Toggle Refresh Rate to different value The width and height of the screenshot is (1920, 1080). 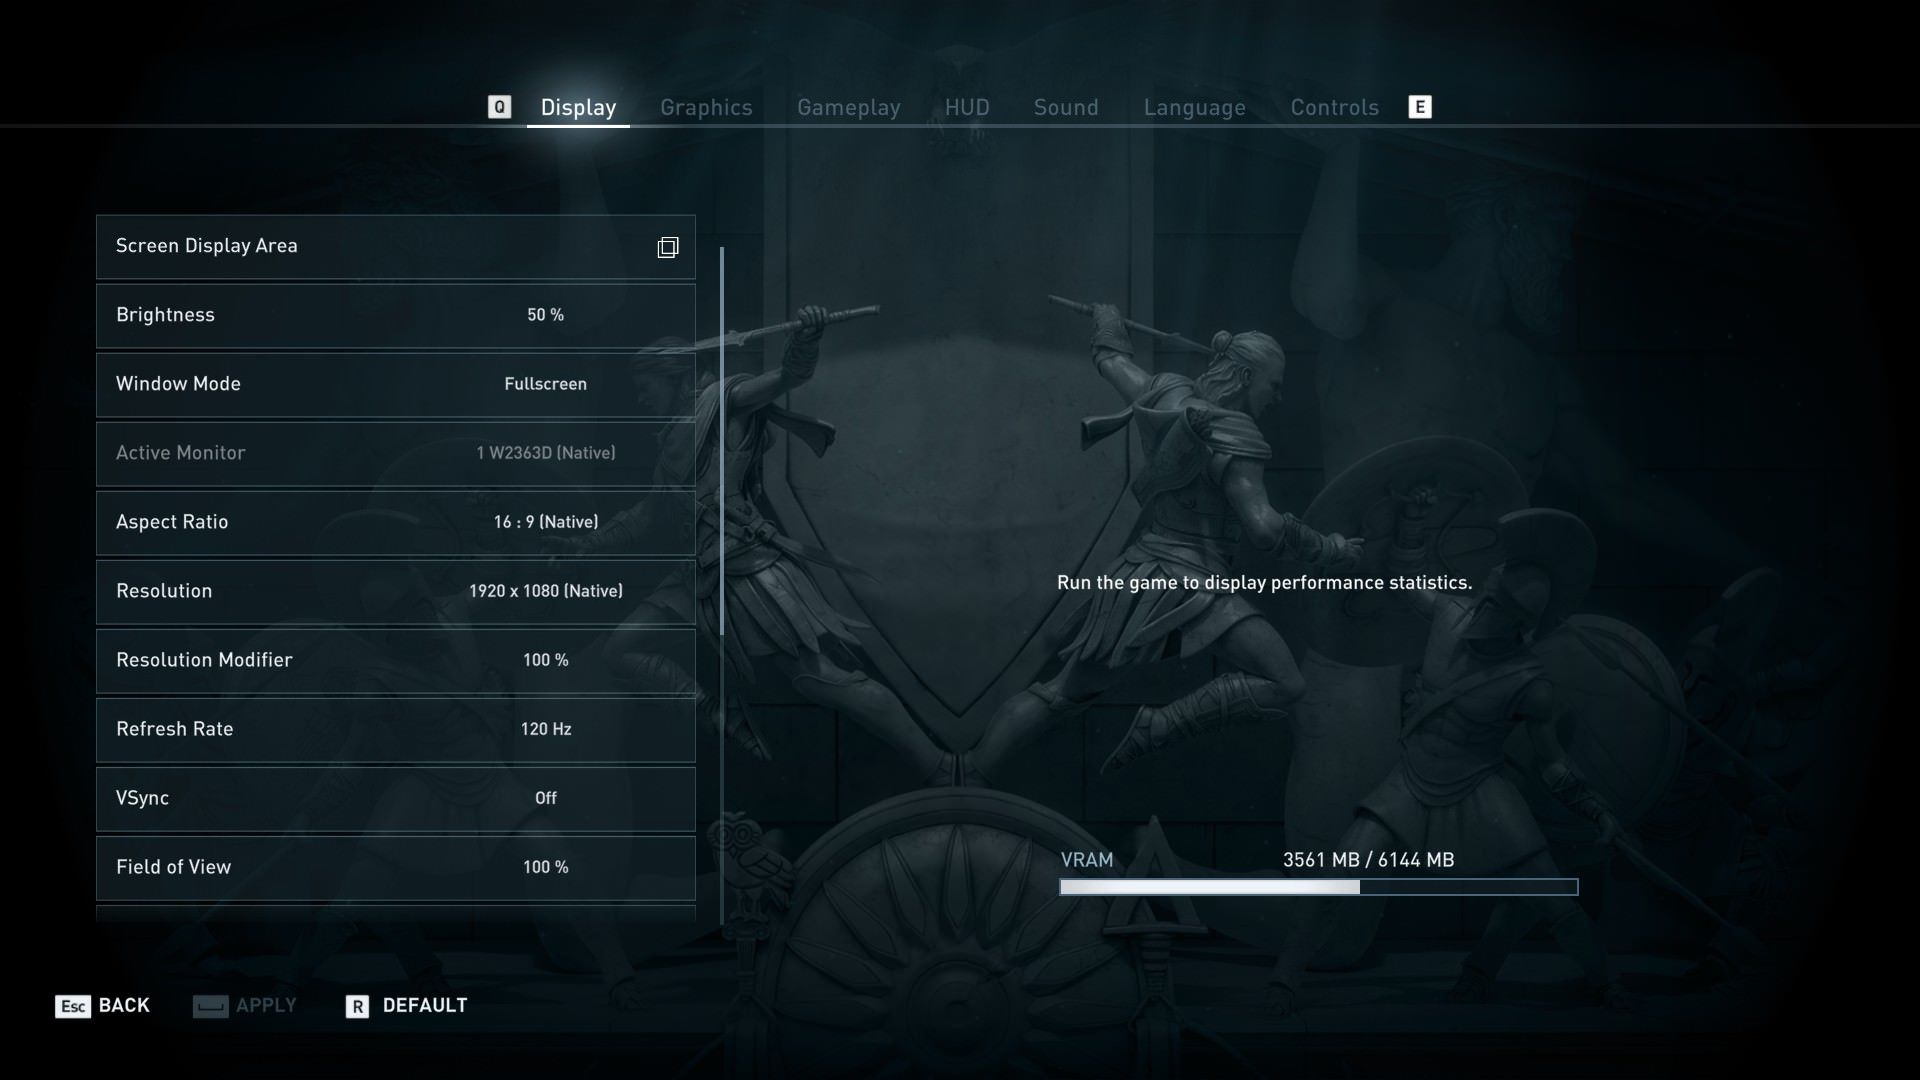pos(545,728)
